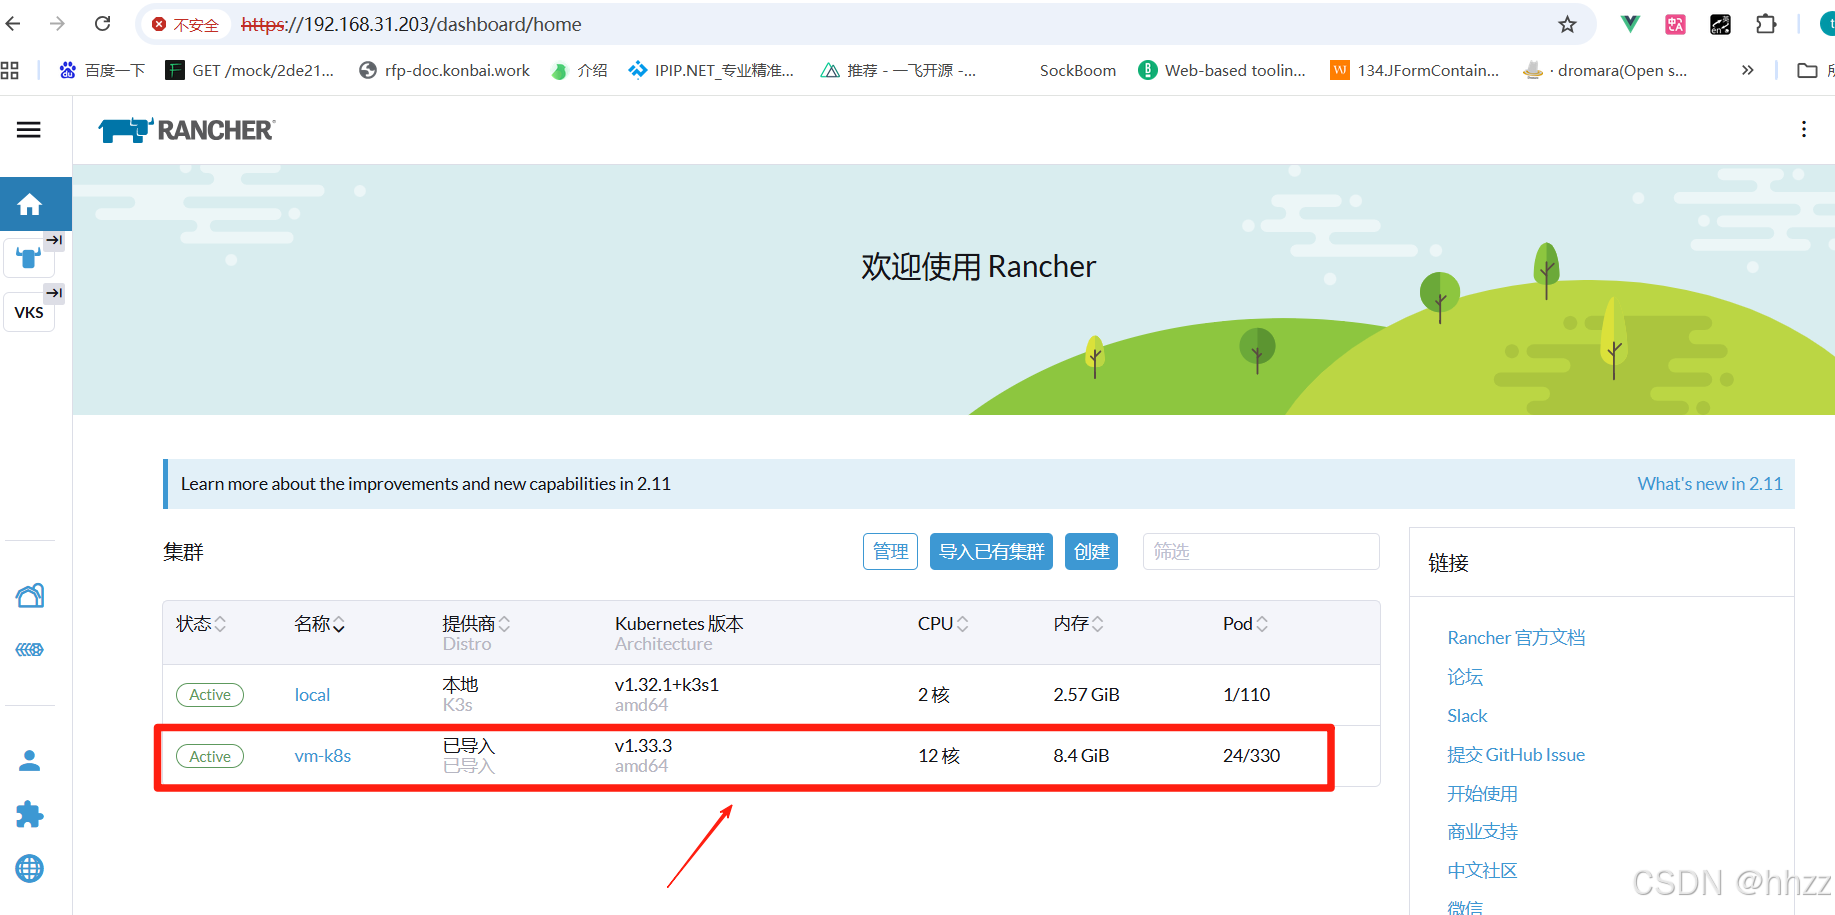Open the vm-k8s cluster link
The height and width of the screenshot is (915, 1835).
pos(322,756)
